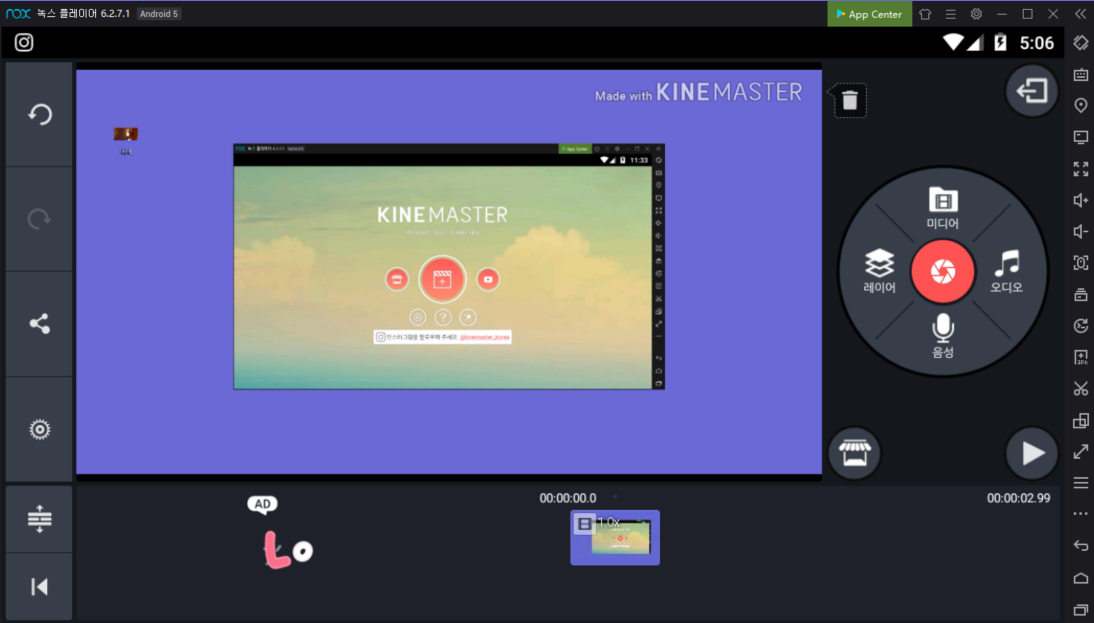Click the Nox scissors icon
The width and height of the screenshot is (1094, 623).
1081,389
